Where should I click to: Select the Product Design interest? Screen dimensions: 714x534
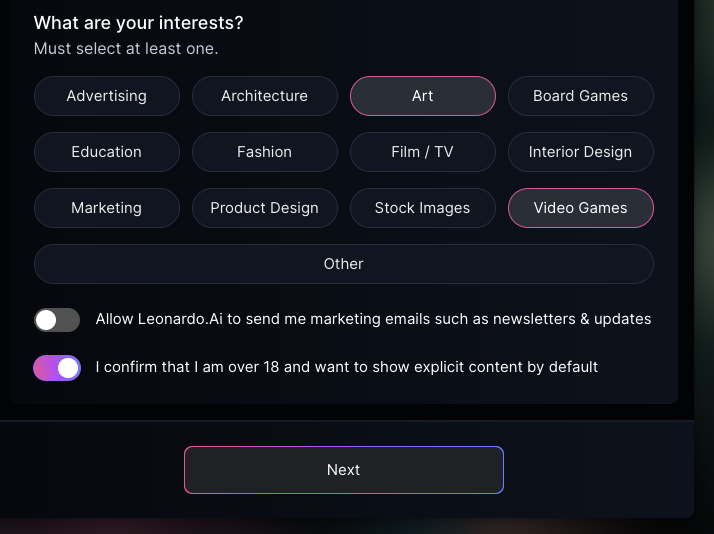pyautogui.click(x=265, y=208)
